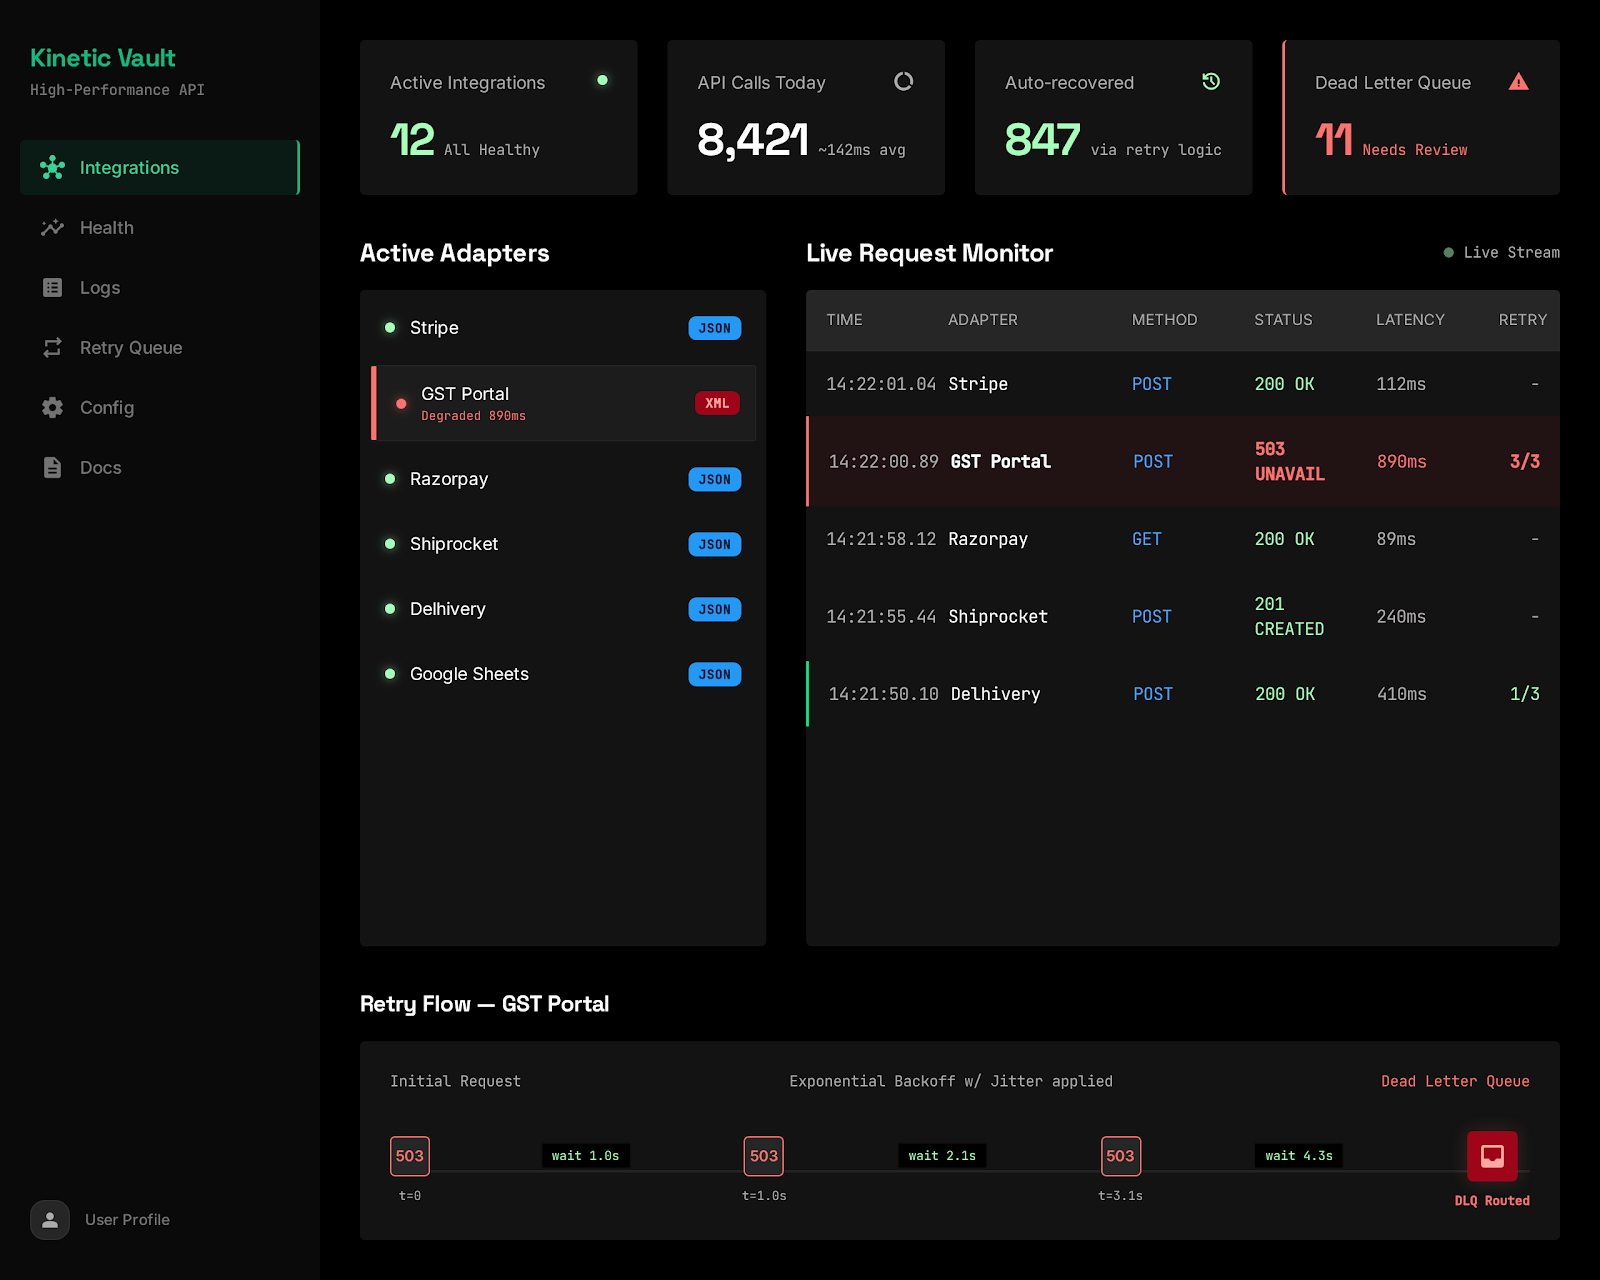Click the Razorpay GET method cell
1600x1280 pixels.
[x=1147, y=539]
